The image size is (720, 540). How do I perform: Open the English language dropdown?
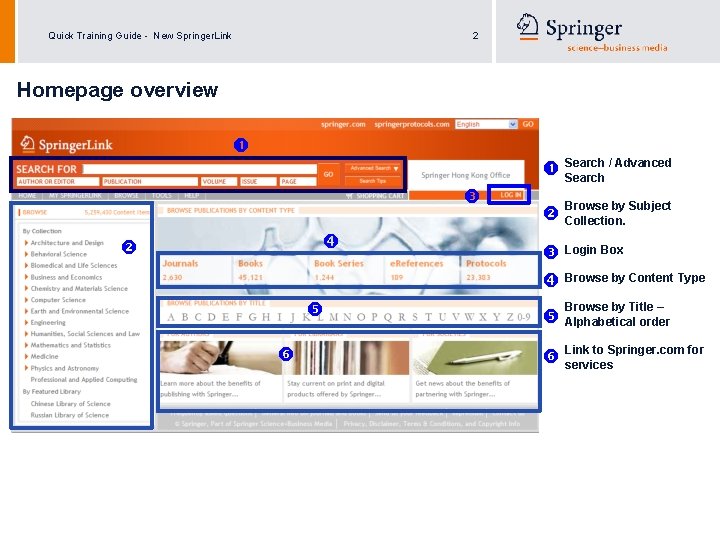click(x=486, y=124)
